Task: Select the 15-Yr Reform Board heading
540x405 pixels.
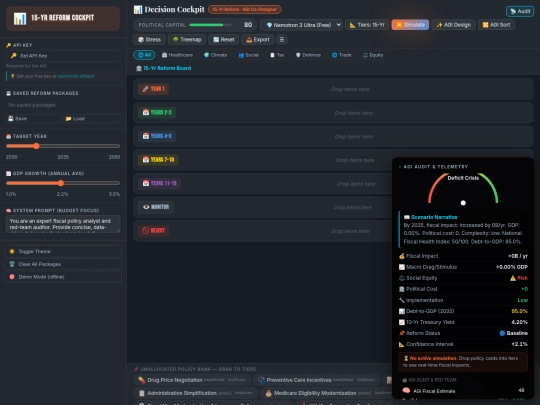Action: point(164,68)
